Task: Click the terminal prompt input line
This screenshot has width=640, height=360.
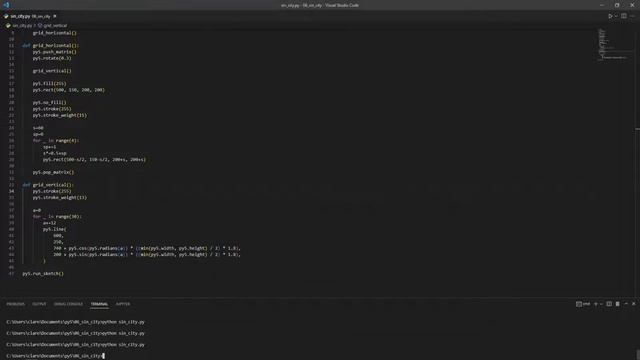Action: click(x=55, y=356)
